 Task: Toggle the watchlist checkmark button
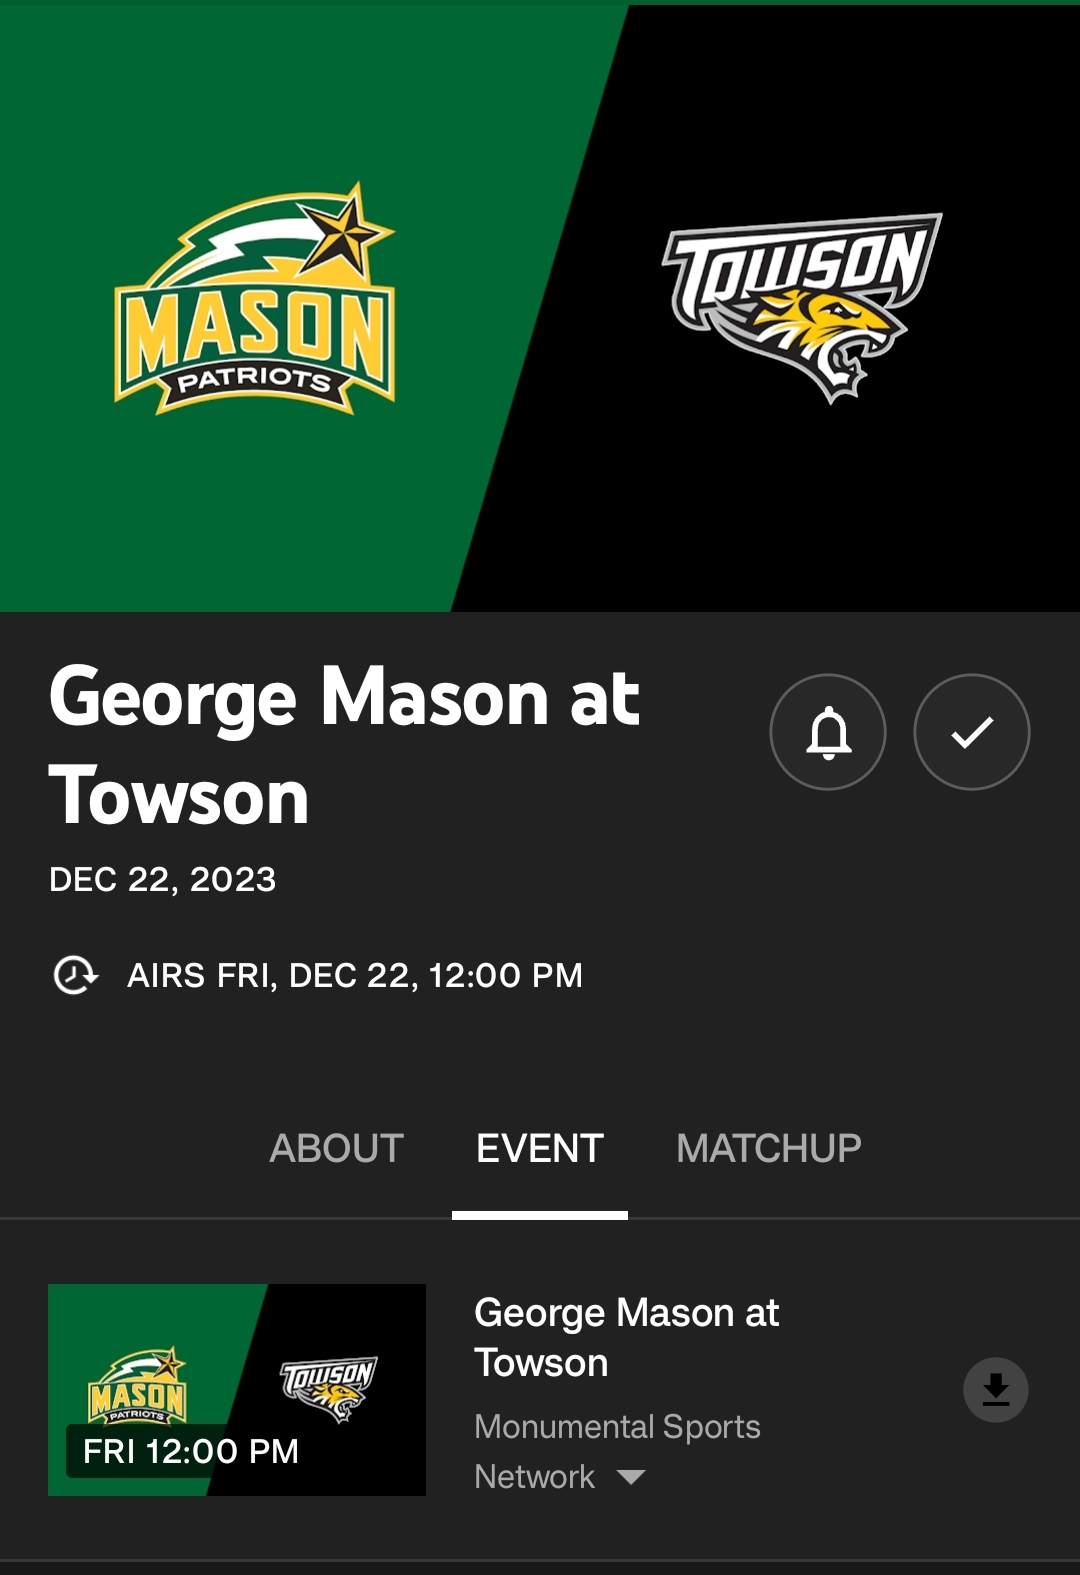coord(972,732)
